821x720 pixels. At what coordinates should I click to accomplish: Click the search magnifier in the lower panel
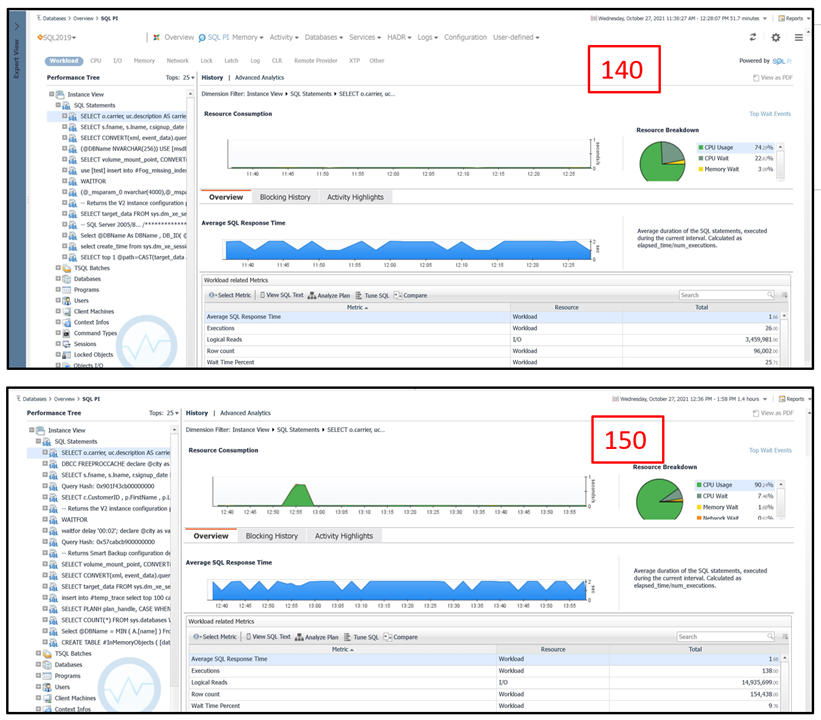(x=770, y=636)
